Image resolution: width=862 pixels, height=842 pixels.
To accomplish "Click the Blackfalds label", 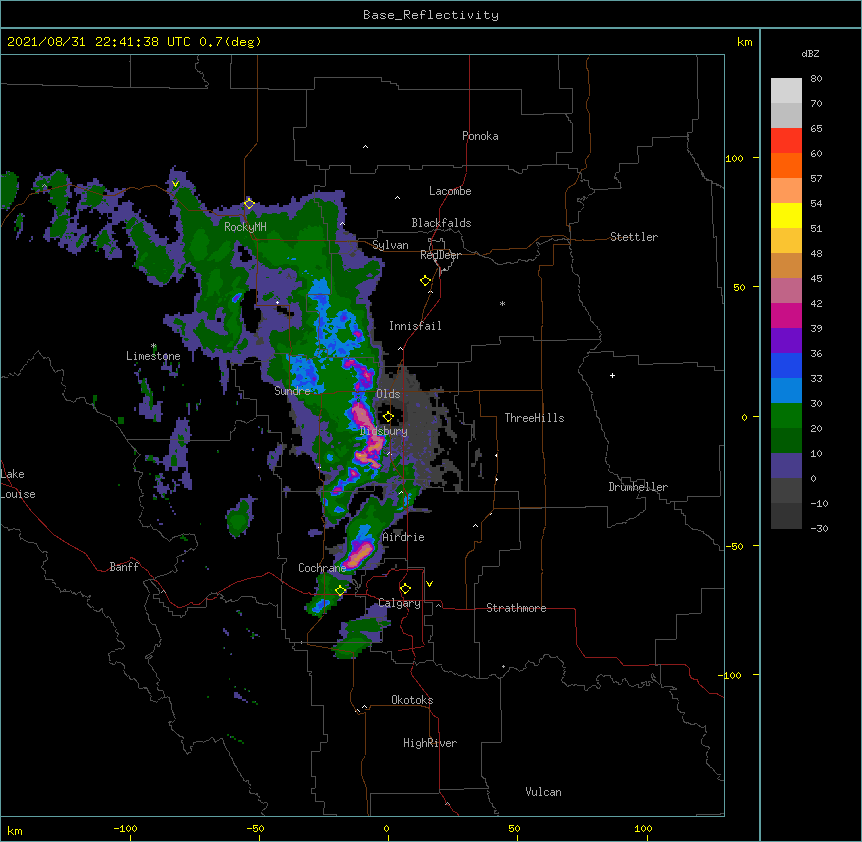I will [441, 223].
